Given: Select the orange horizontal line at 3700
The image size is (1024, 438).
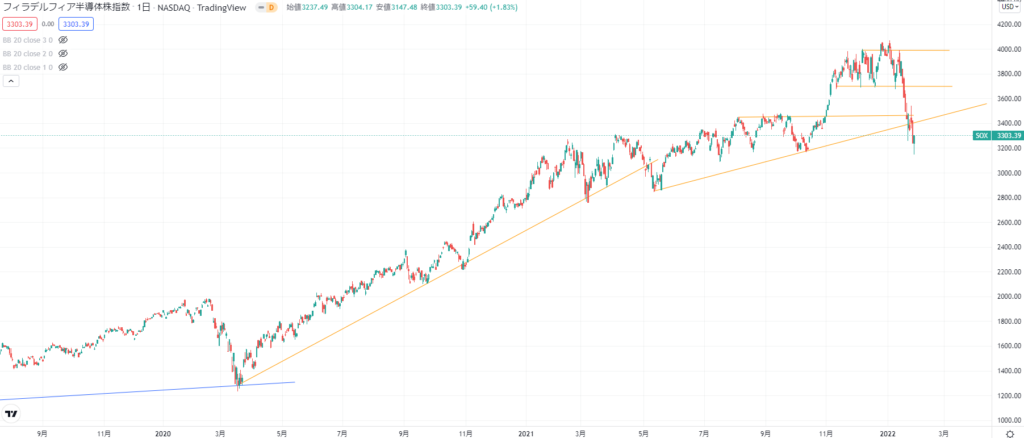Looking at the screenshot, I should [930, 86].
